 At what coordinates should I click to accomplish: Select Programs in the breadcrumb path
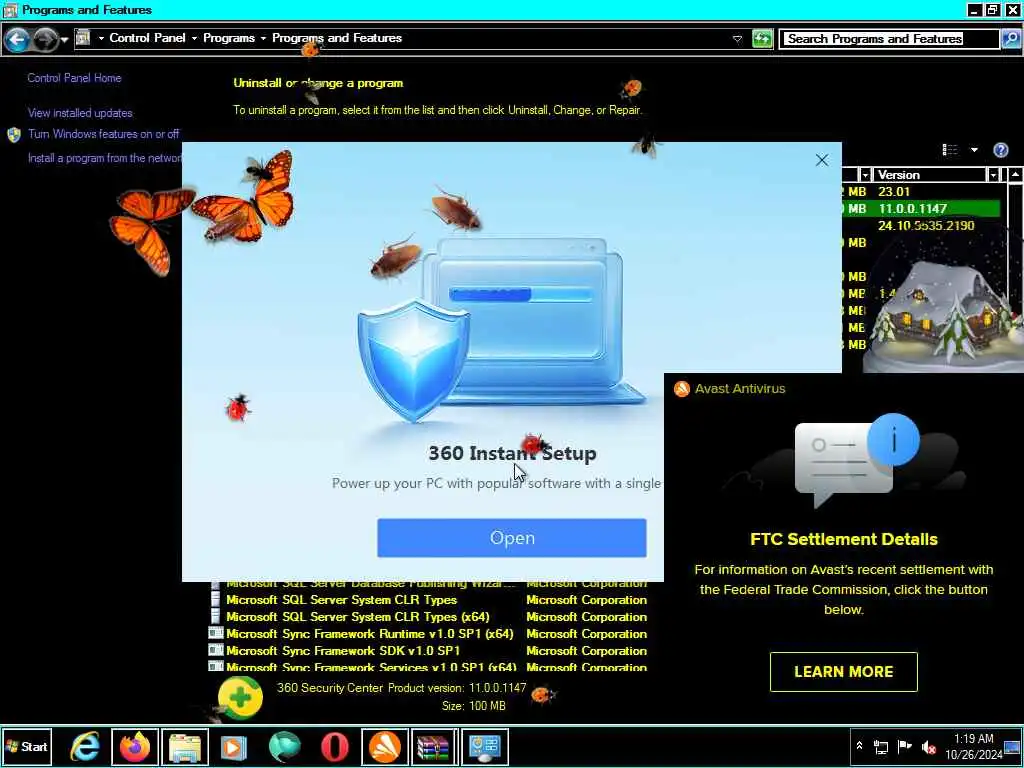coord(229,38)
